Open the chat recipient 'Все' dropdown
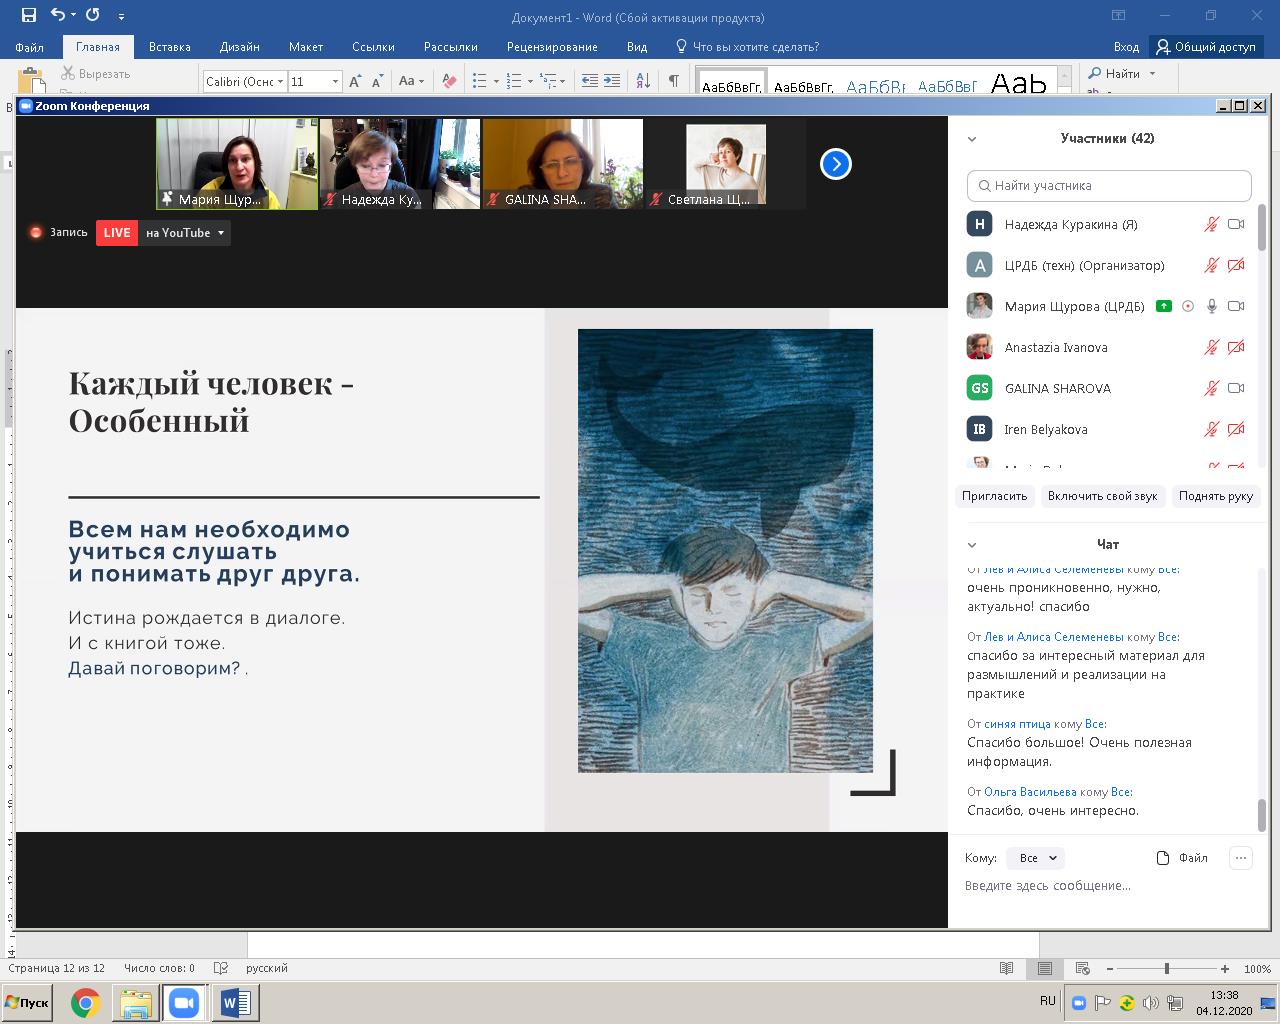Image resolution: width=1280 pixels, height=1024 pixels. [1035, 858]
